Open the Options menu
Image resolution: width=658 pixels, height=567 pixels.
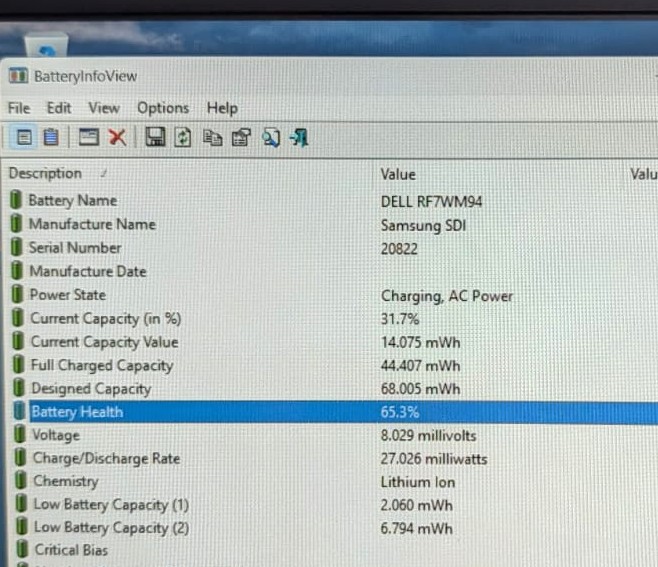tap(163, 108)
